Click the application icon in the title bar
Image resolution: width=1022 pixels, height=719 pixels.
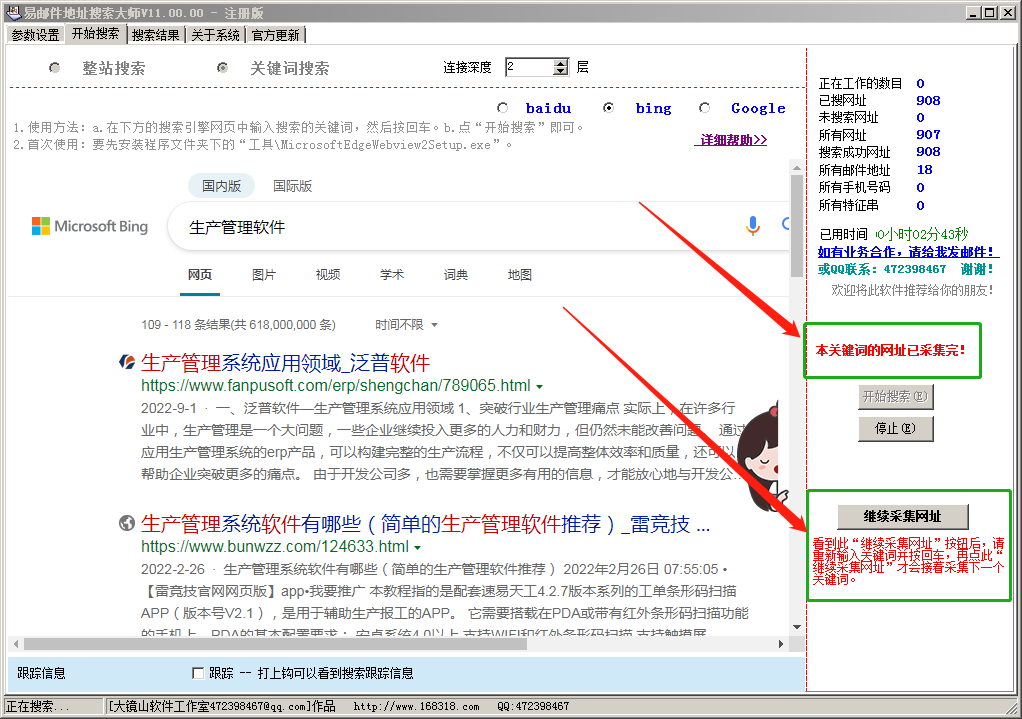click(x=12, y=12)
